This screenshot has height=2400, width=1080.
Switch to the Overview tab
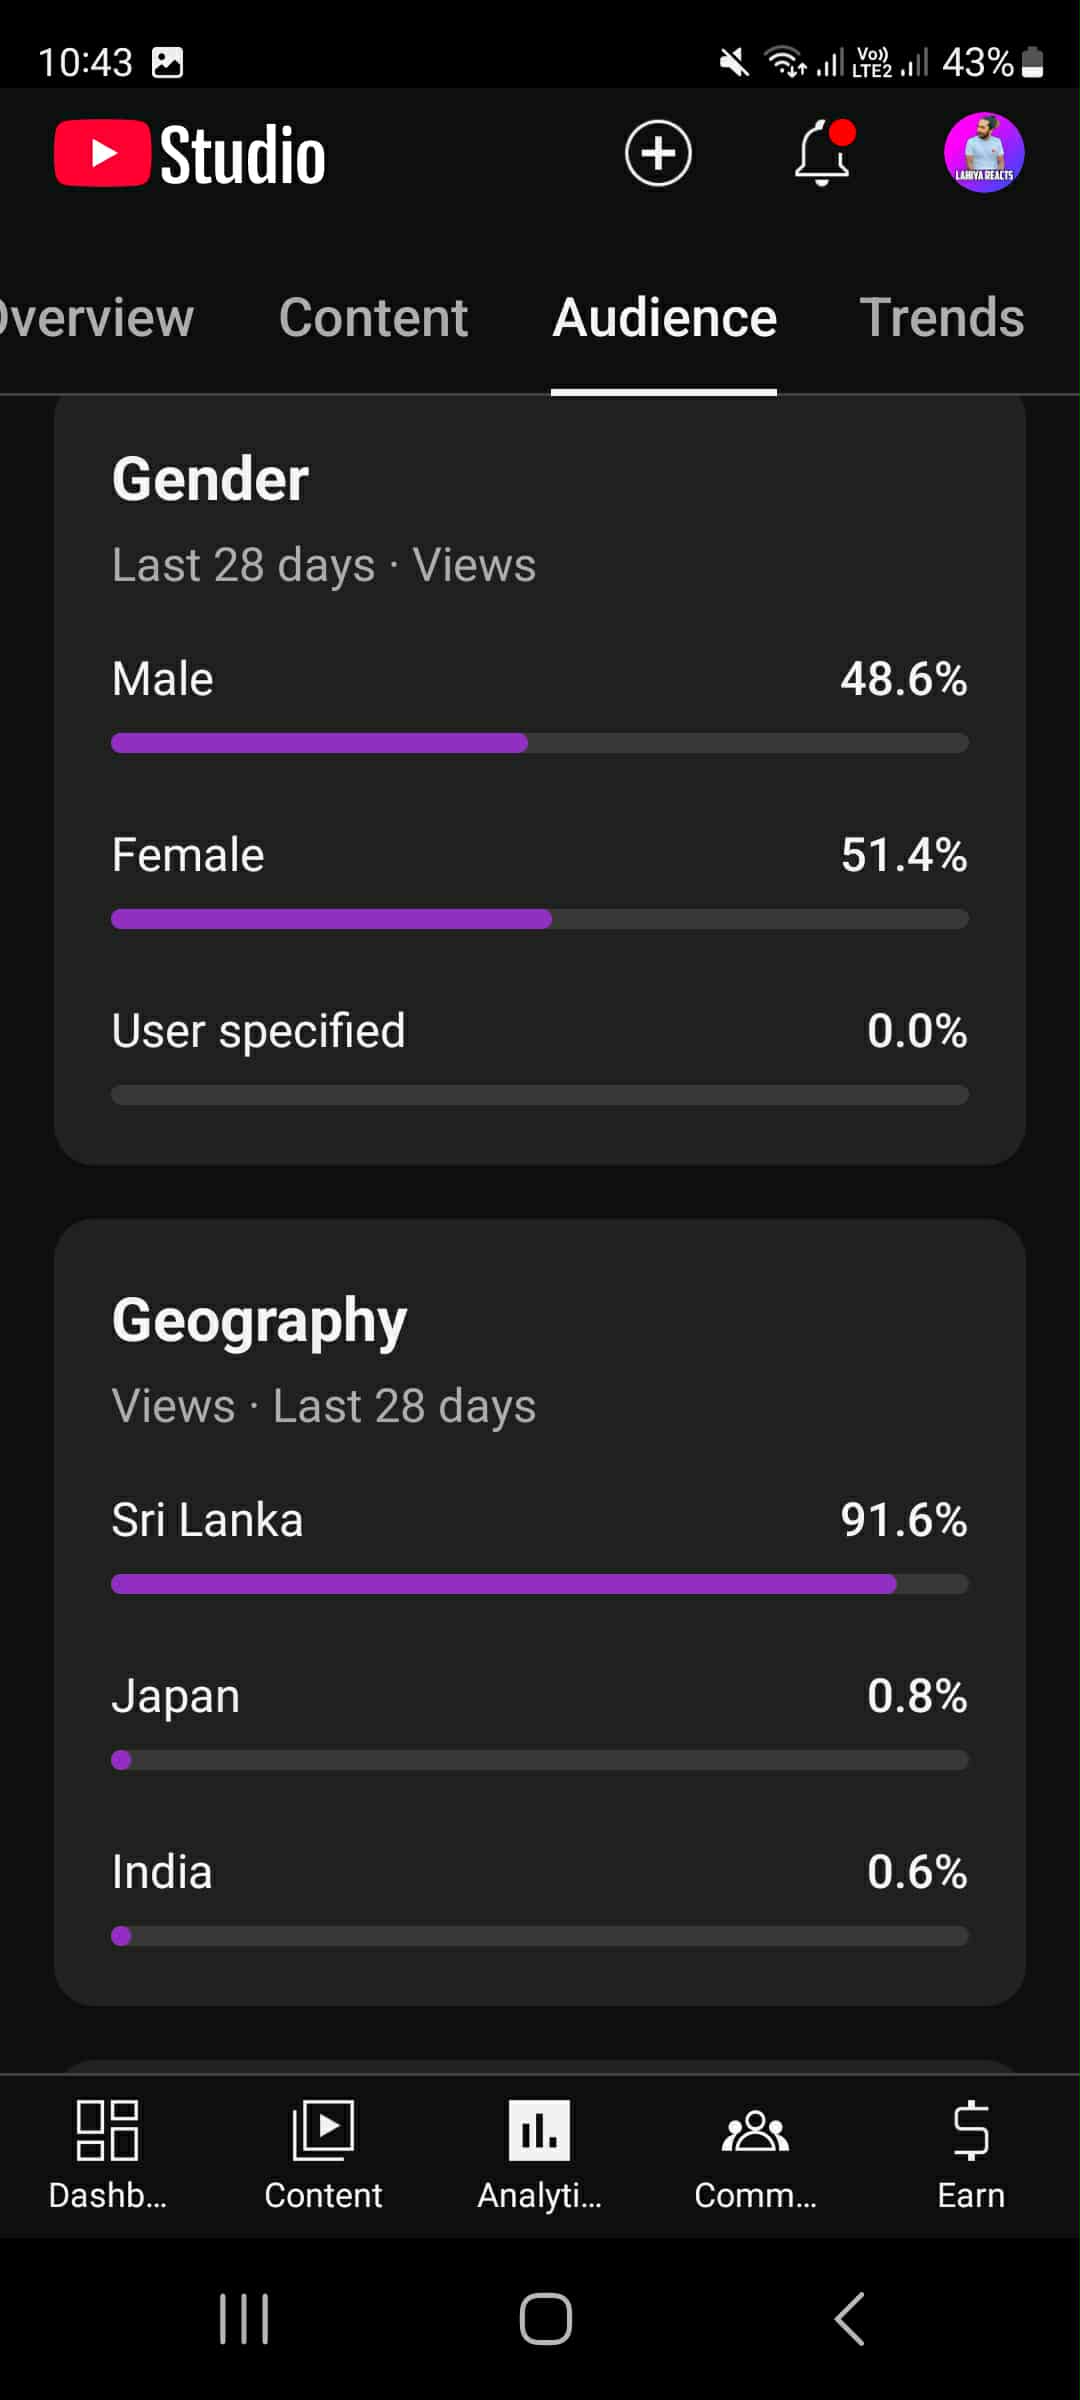click(96, 318)
